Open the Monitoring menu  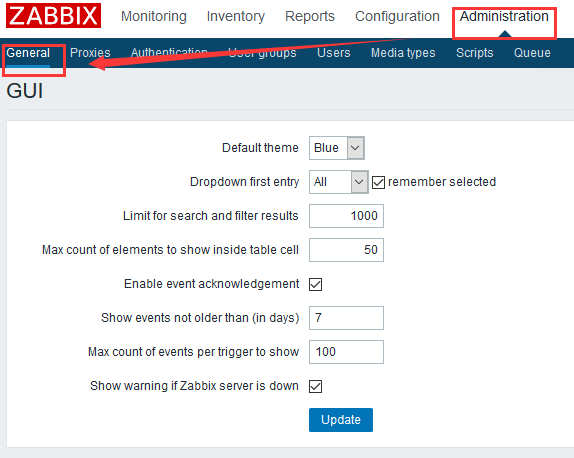pyautogui.click(x=154, y=16)
